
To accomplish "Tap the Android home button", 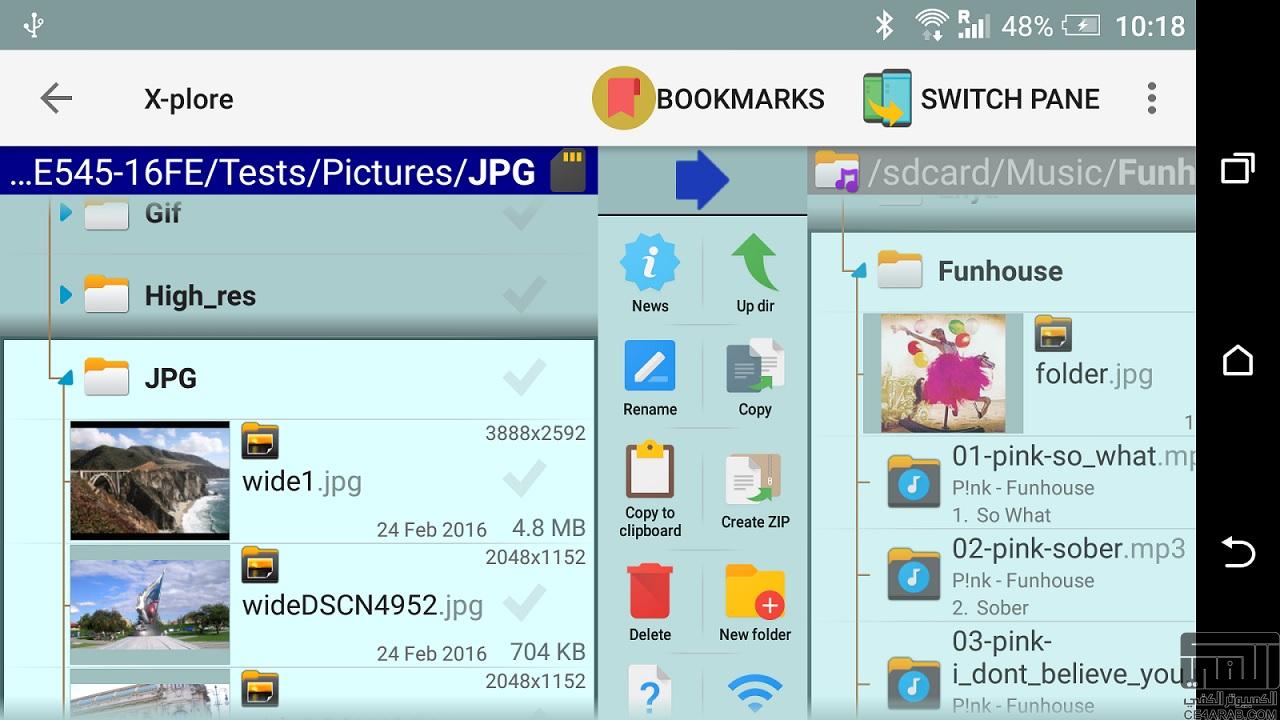I will [1238, 360].
